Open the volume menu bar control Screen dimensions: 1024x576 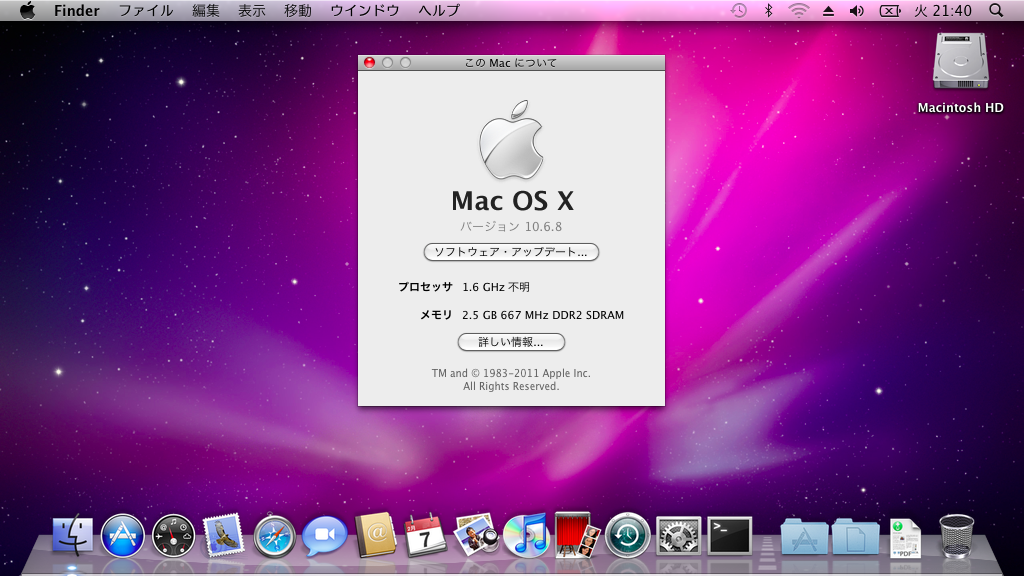pyautogui.click(x=857, y=10)
